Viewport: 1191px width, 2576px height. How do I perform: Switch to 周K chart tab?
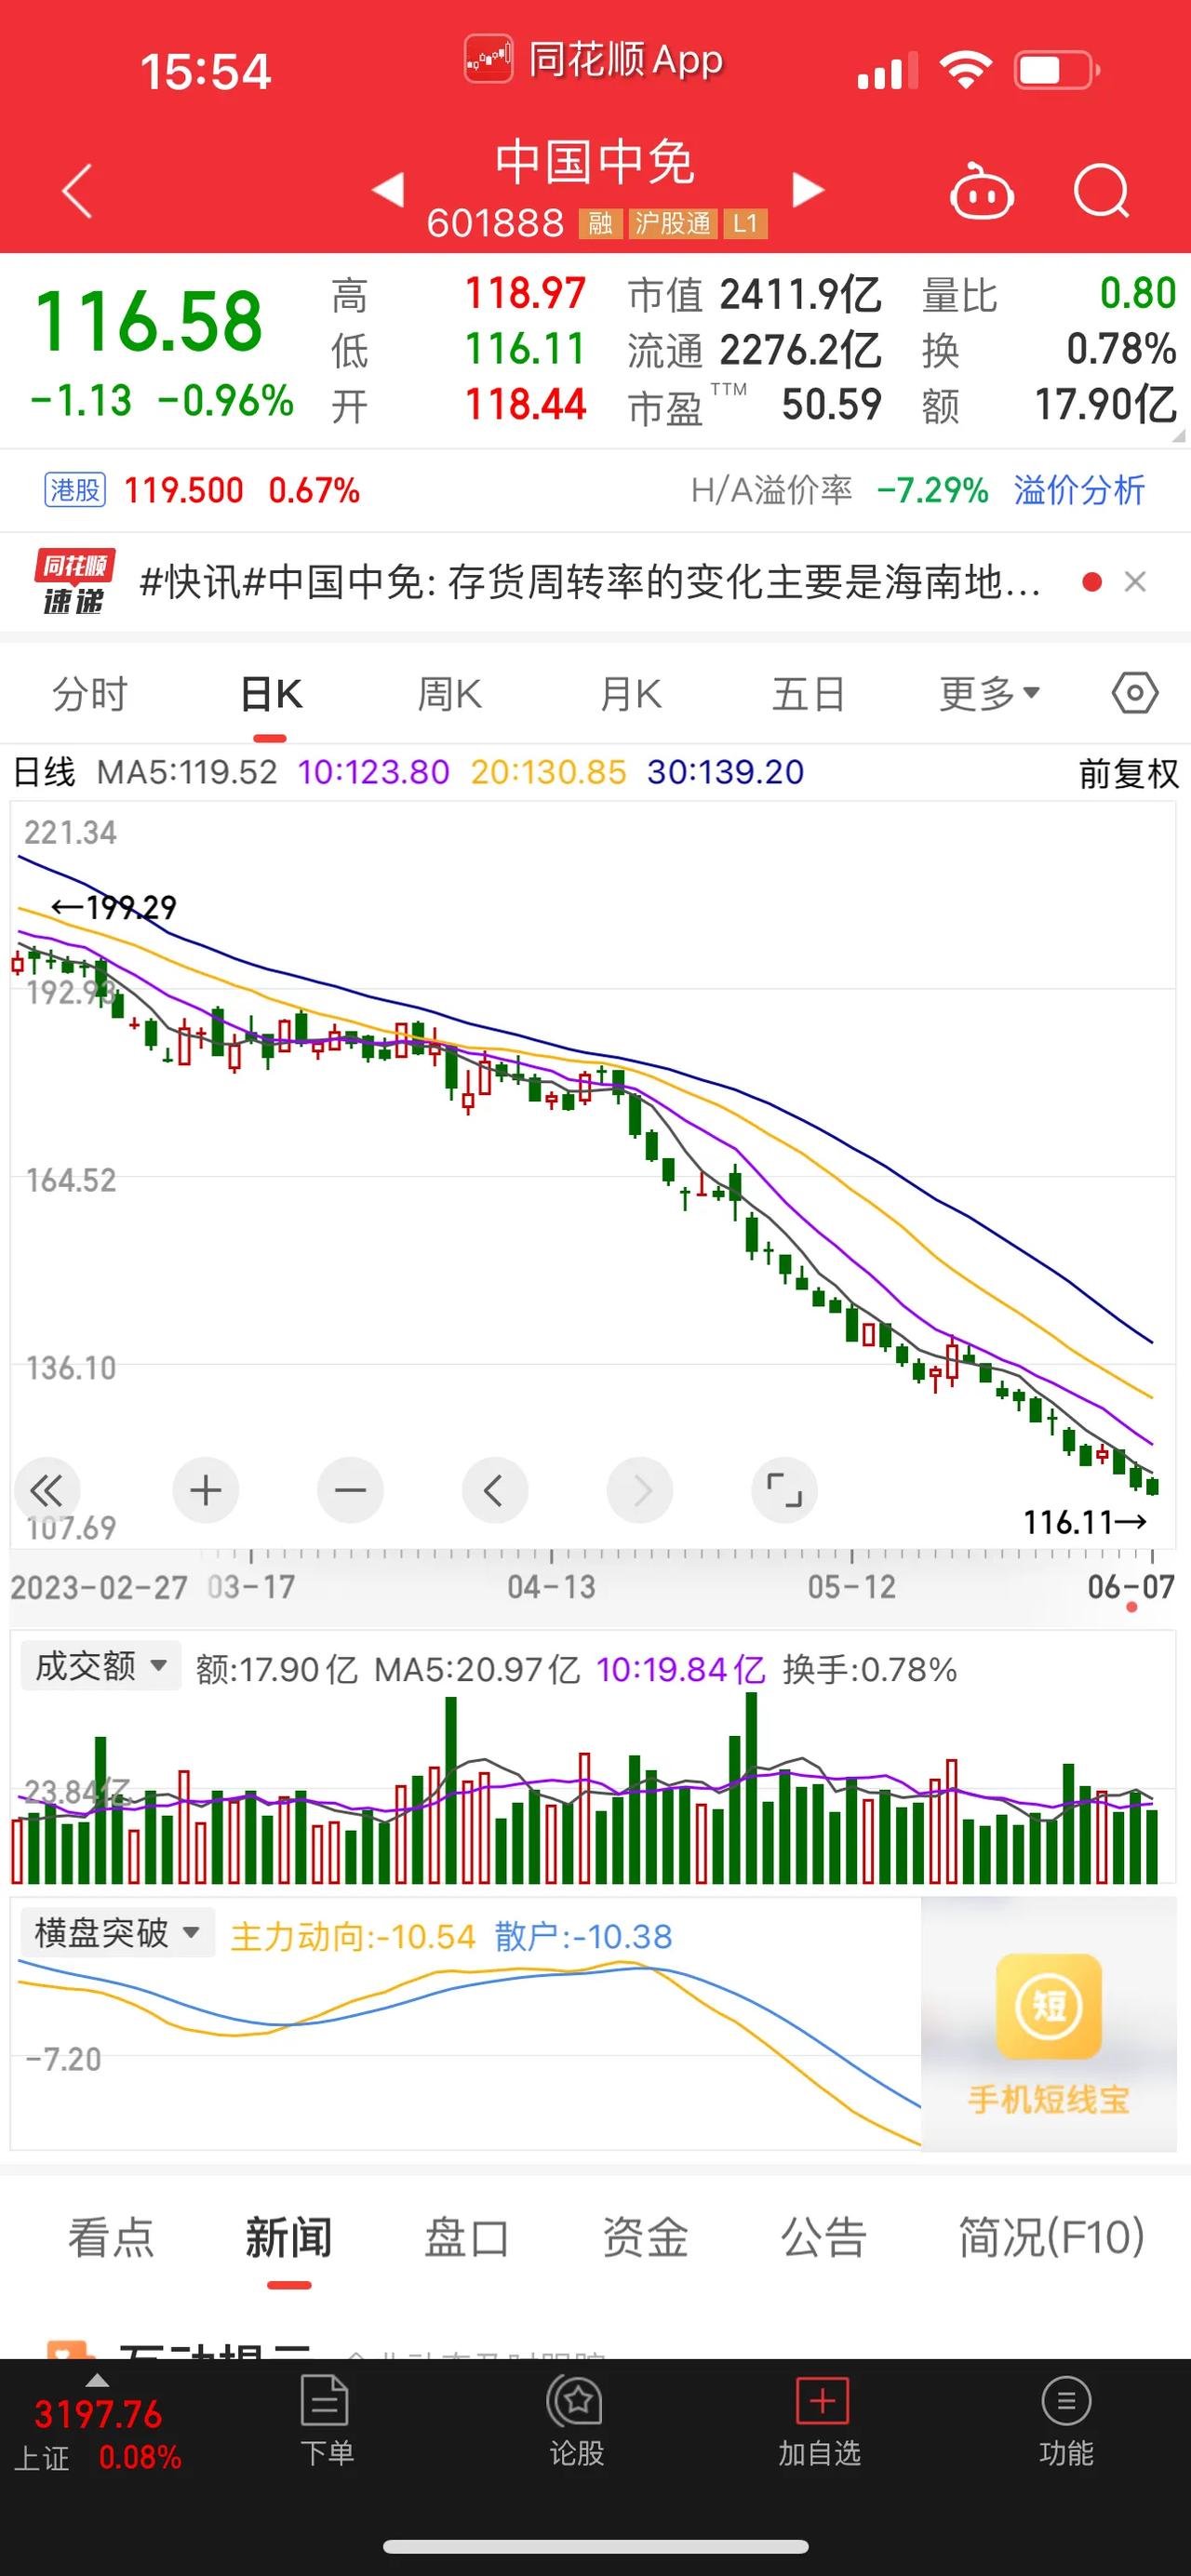pos(449,693)
